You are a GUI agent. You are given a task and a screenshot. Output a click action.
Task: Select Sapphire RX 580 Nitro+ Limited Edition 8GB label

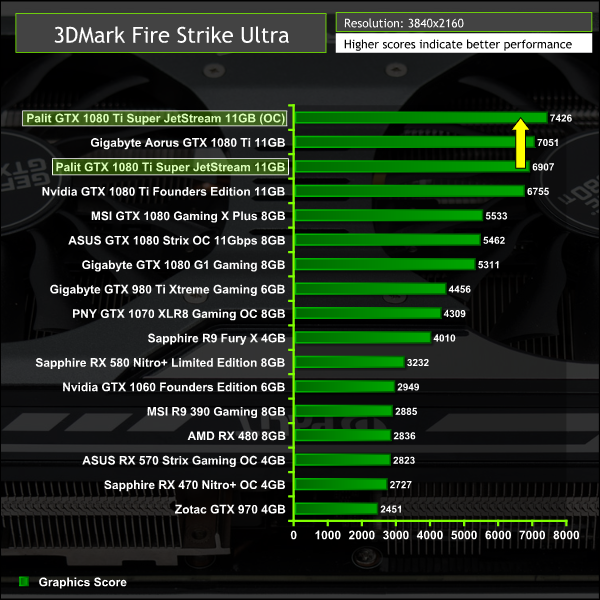click(160, 362)
